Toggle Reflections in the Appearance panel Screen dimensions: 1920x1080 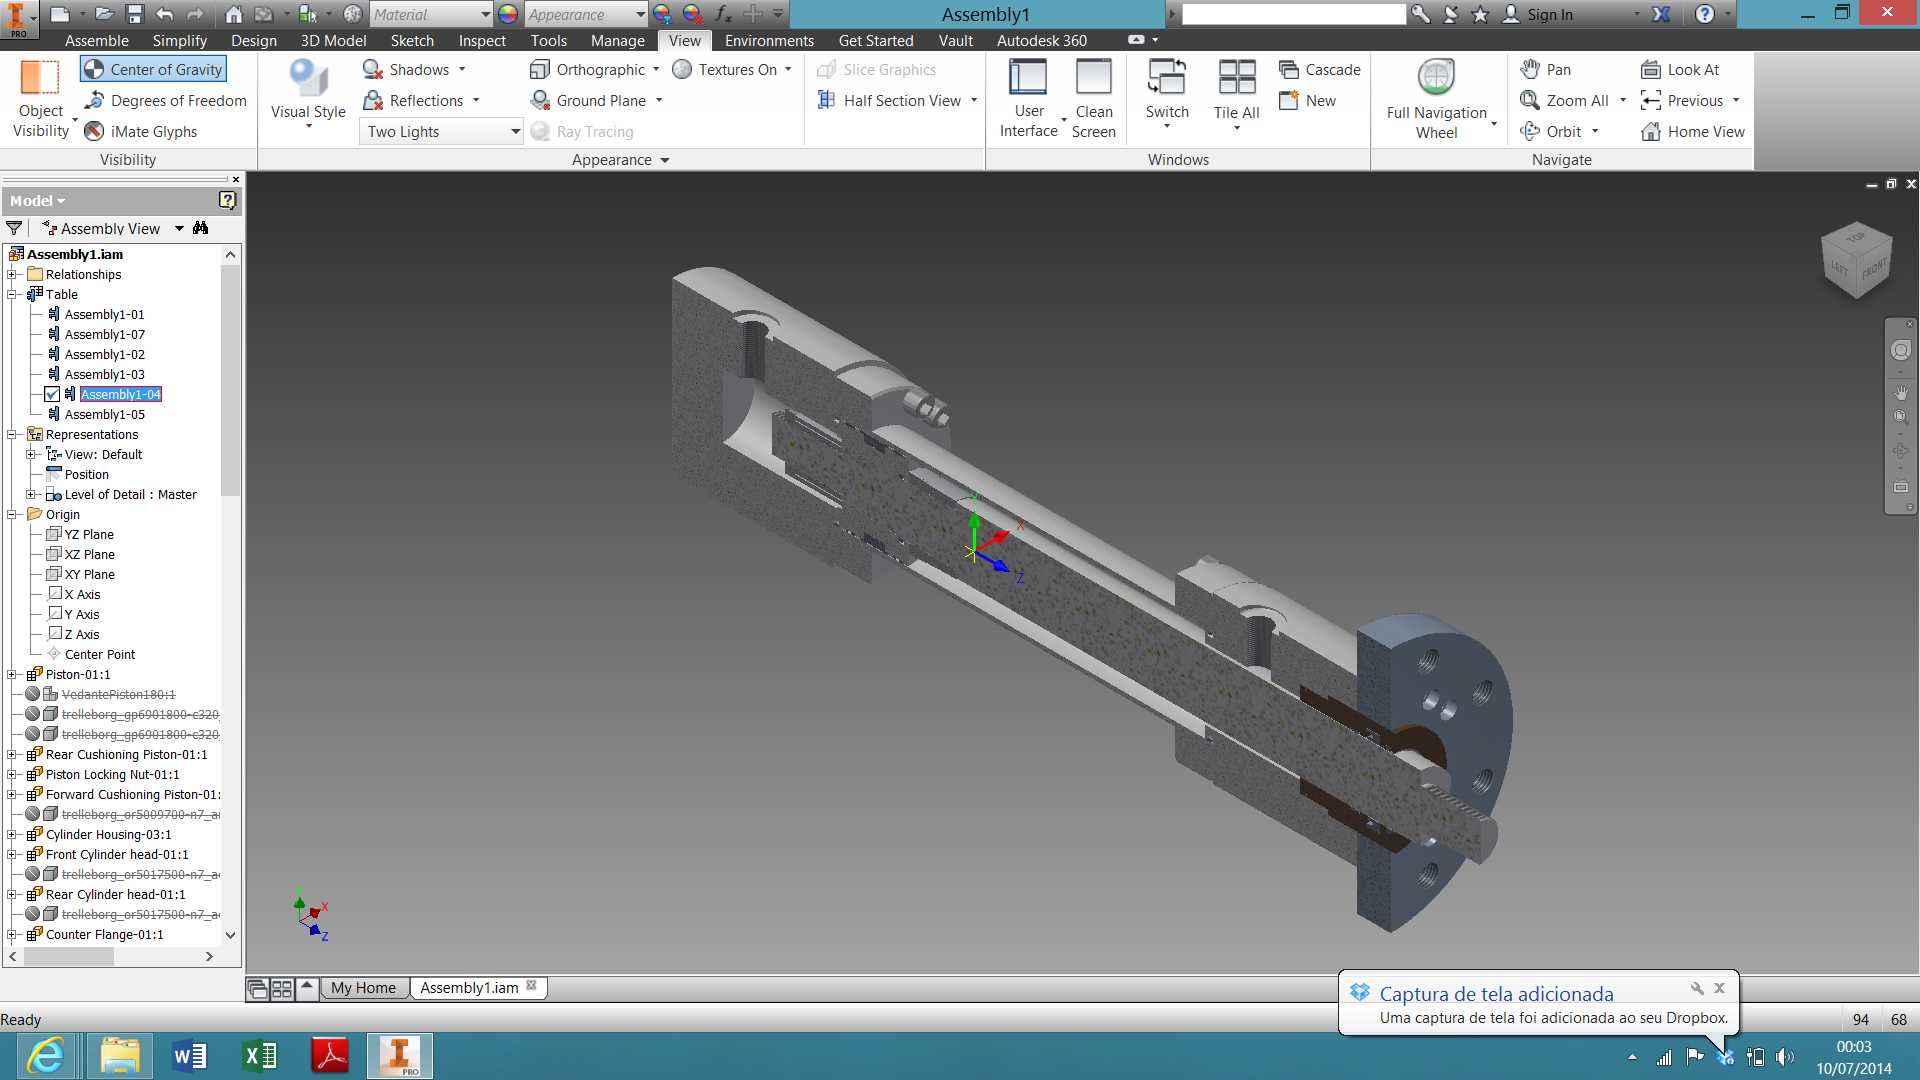[413, 100]
